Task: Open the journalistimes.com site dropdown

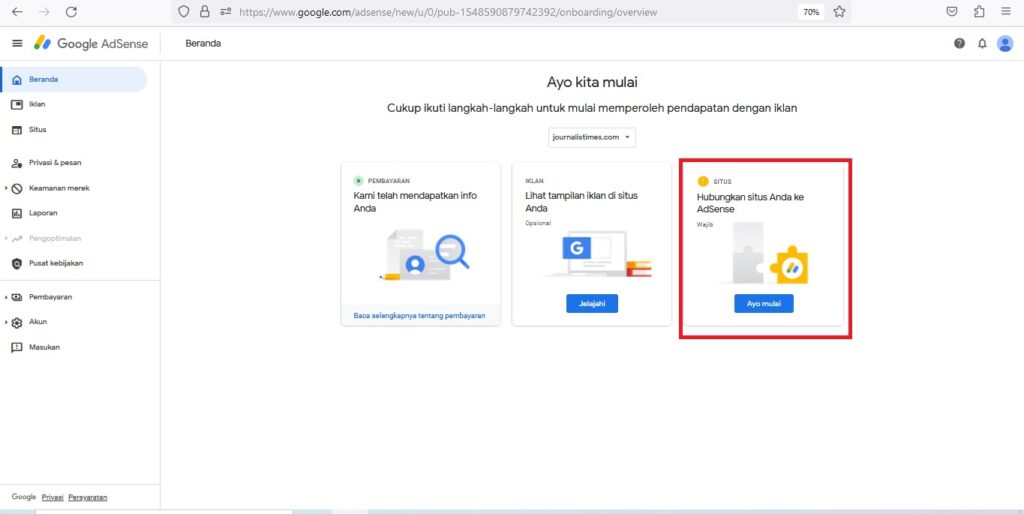Action: 592,137
